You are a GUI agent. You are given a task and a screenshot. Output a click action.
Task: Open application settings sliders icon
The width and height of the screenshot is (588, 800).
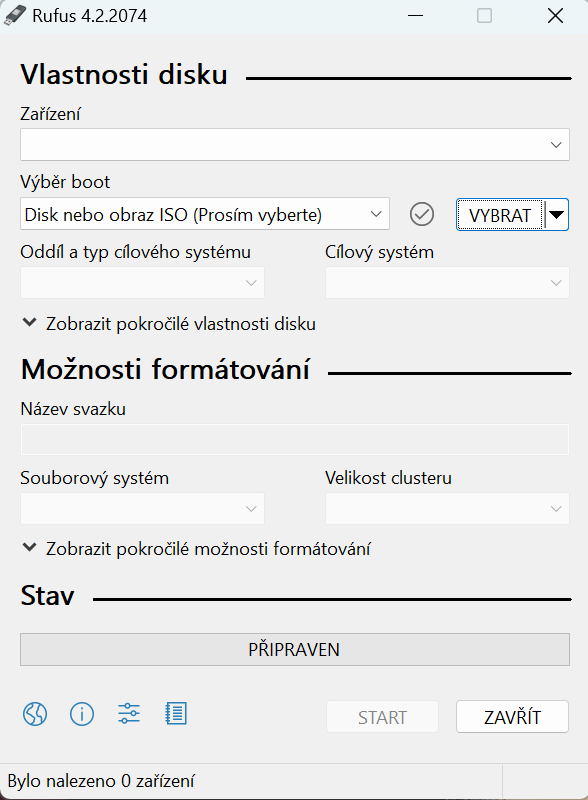129,713
